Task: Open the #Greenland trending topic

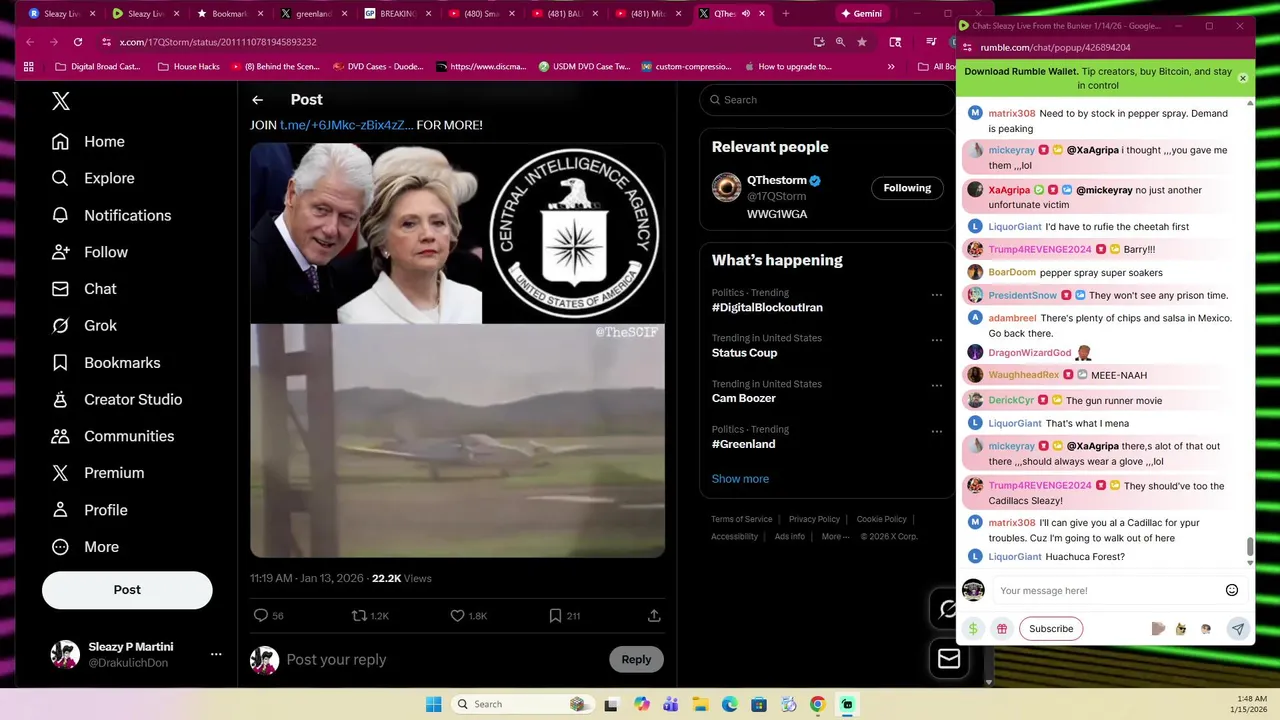Action: point(743,444)
